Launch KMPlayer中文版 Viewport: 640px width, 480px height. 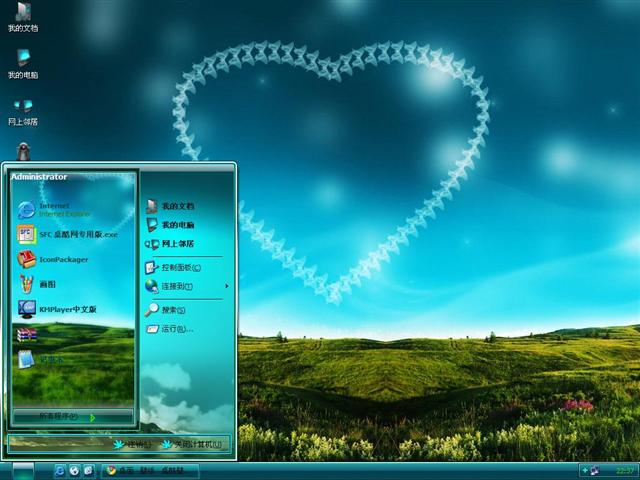57,309
